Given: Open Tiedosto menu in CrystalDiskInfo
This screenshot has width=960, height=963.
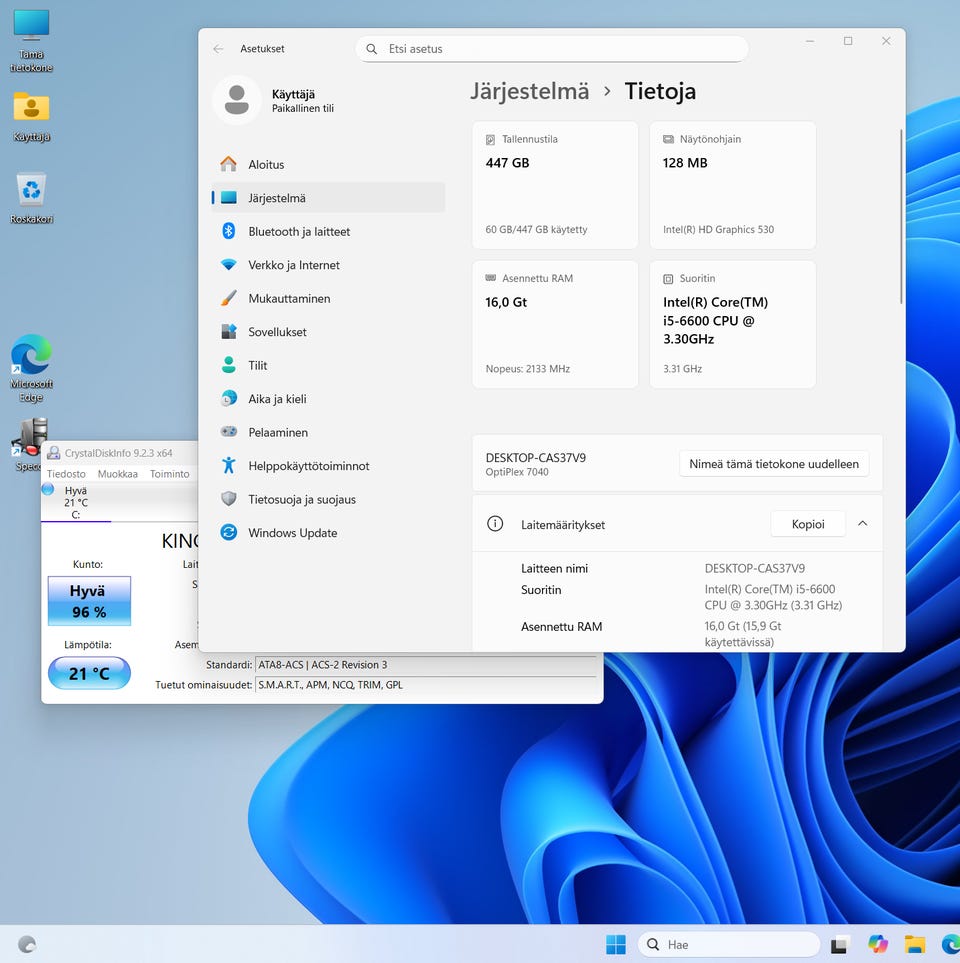Looking at the screenshot, I should [66, 474].
